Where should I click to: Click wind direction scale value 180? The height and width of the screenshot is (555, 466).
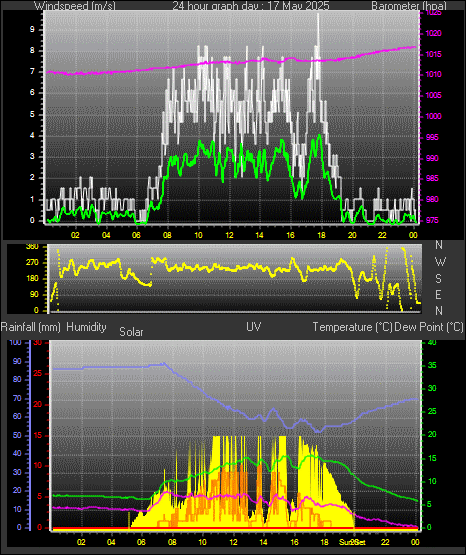(32, 279)
